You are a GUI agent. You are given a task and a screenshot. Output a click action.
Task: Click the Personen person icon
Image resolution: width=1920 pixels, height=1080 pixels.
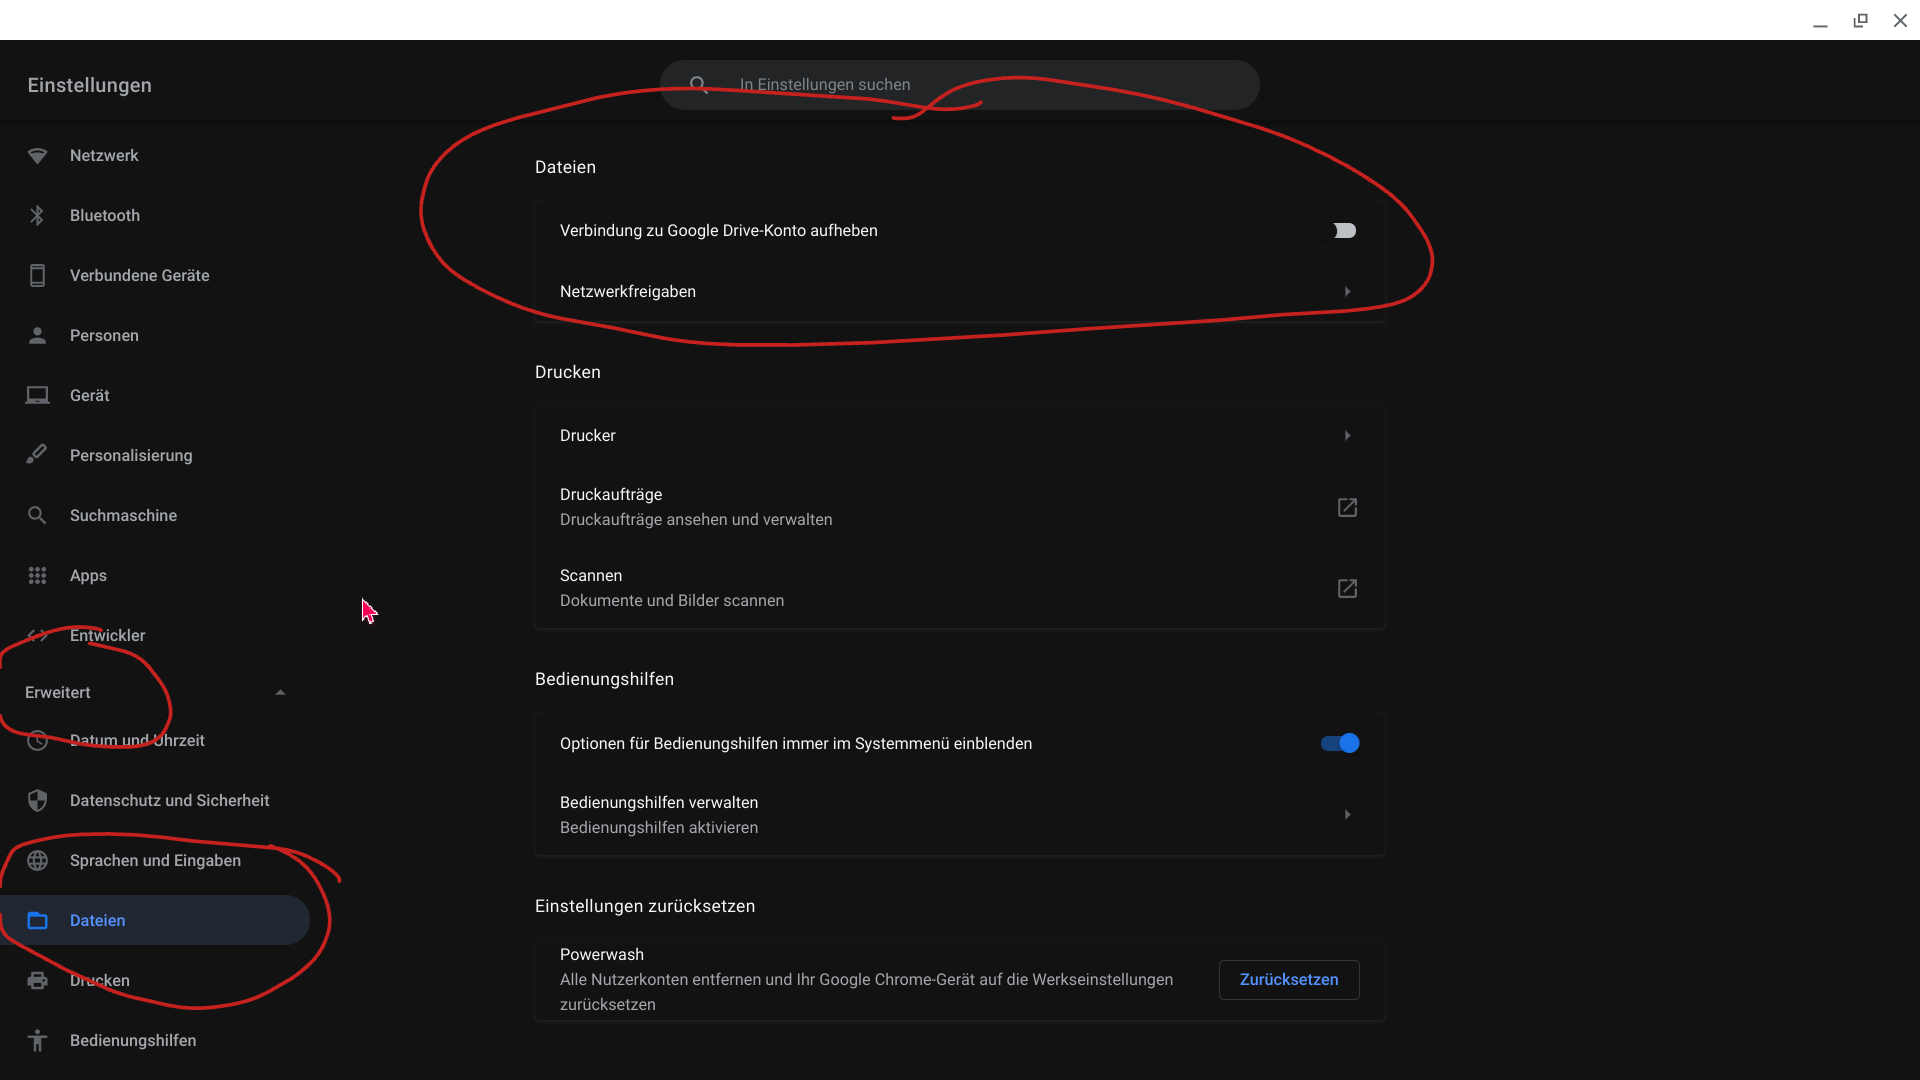[37, 336]
